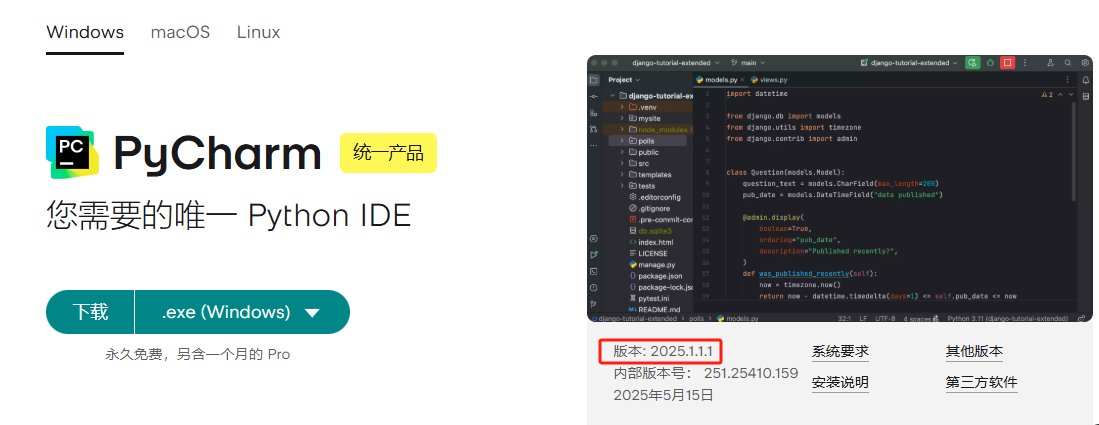Click the warnings indicator showing 2
1099x425 pixels.
[1049, 95]
